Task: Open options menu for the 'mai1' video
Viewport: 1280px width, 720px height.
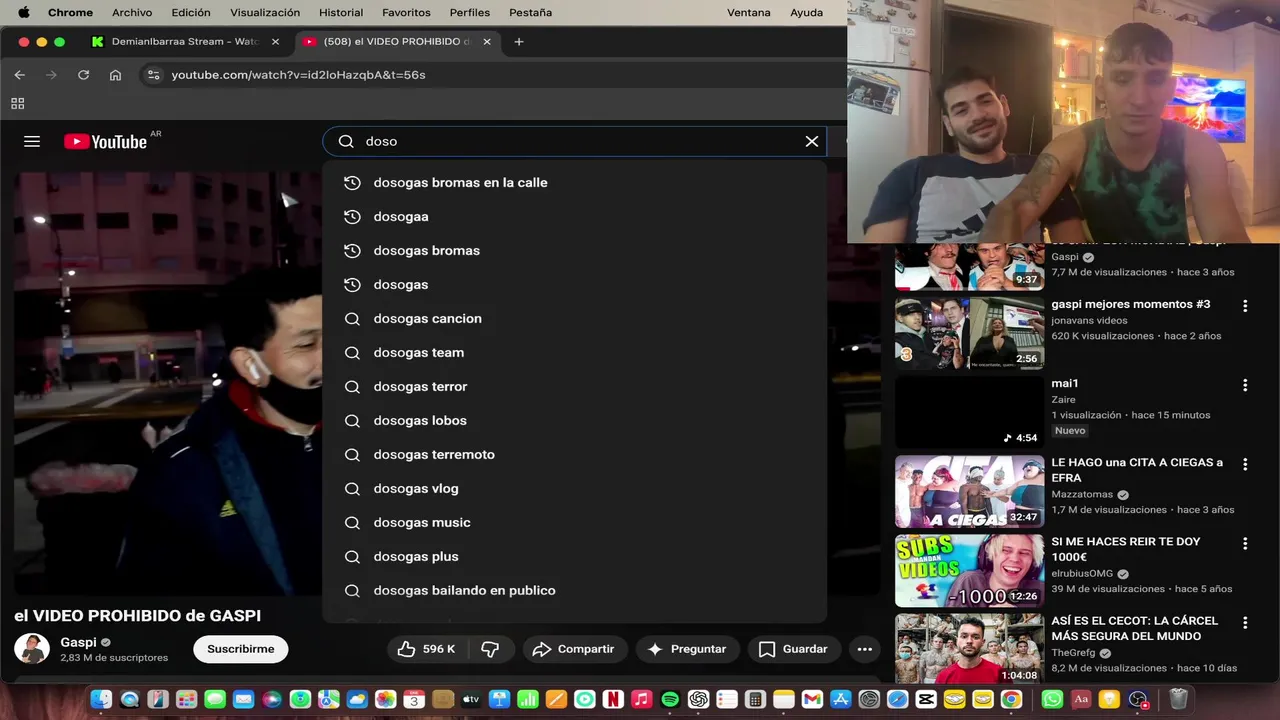Action: point(1245,385)
